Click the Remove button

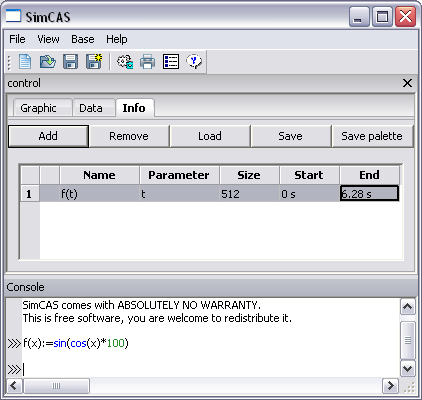(x=129, y=136)
